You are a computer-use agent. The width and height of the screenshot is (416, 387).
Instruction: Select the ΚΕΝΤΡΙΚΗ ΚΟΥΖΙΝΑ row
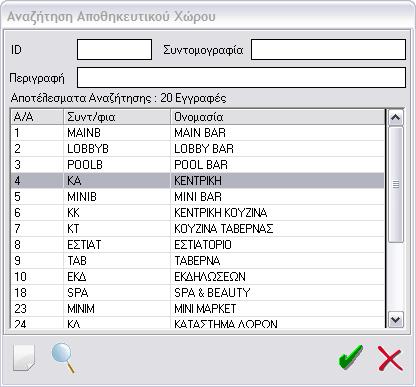click(x=197, y=213)
